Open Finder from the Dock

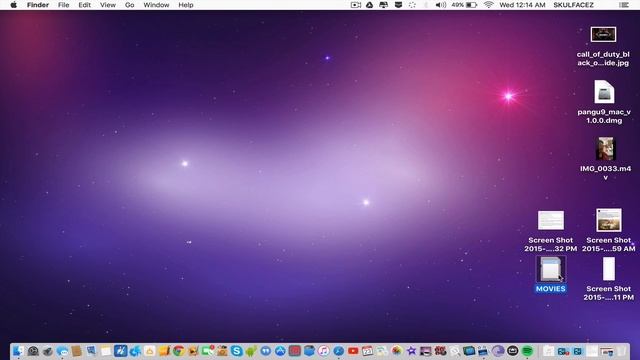click(18, 351)
